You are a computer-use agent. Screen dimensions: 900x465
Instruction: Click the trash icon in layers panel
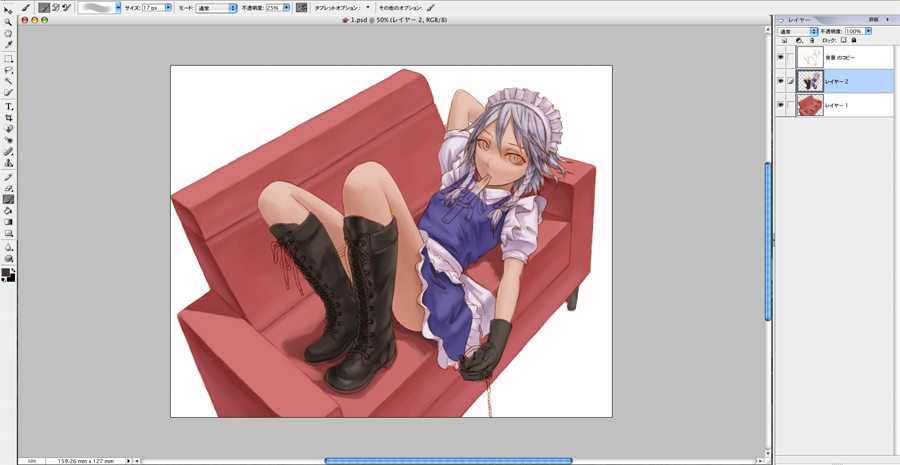point(812,40)
